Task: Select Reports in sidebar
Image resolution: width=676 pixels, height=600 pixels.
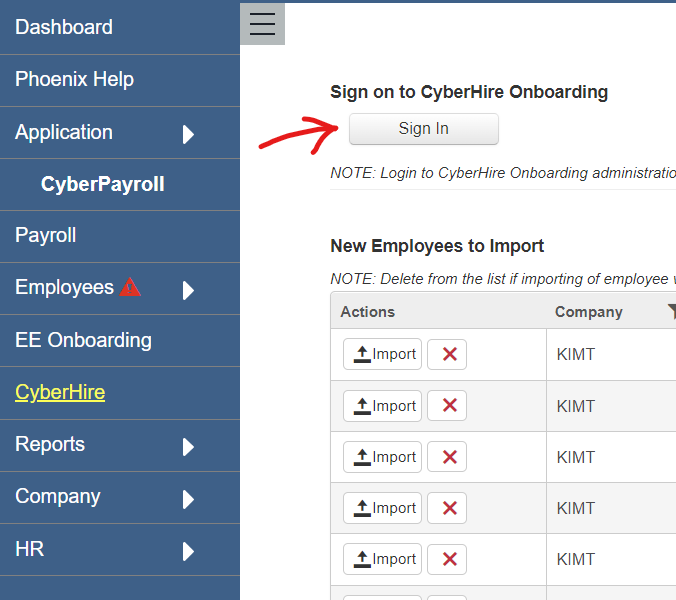Action: pos(50,444)
